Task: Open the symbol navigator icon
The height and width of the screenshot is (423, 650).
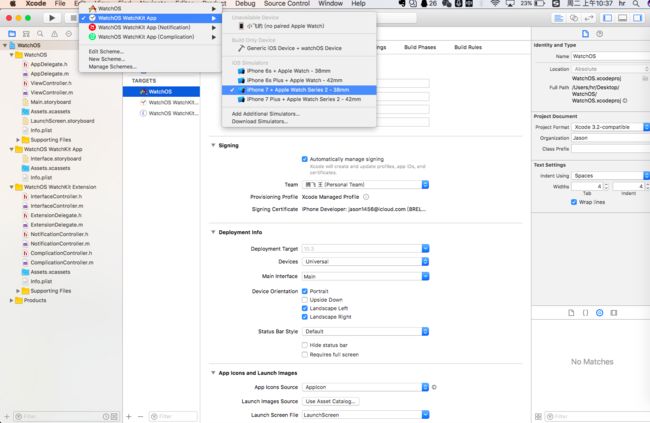Action: pos(26,34)
